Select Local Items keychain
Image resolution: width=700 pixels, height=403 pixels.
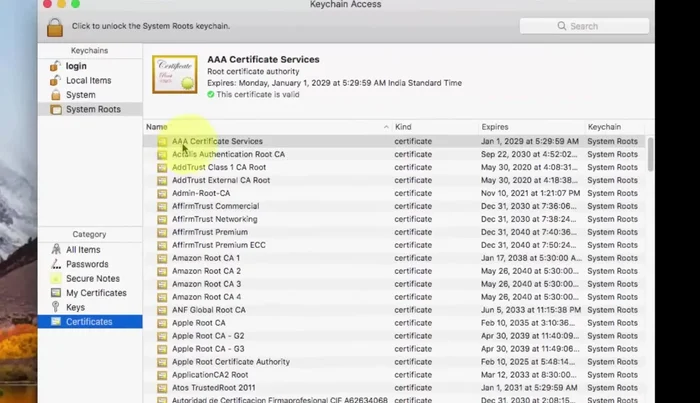(88, 80)
